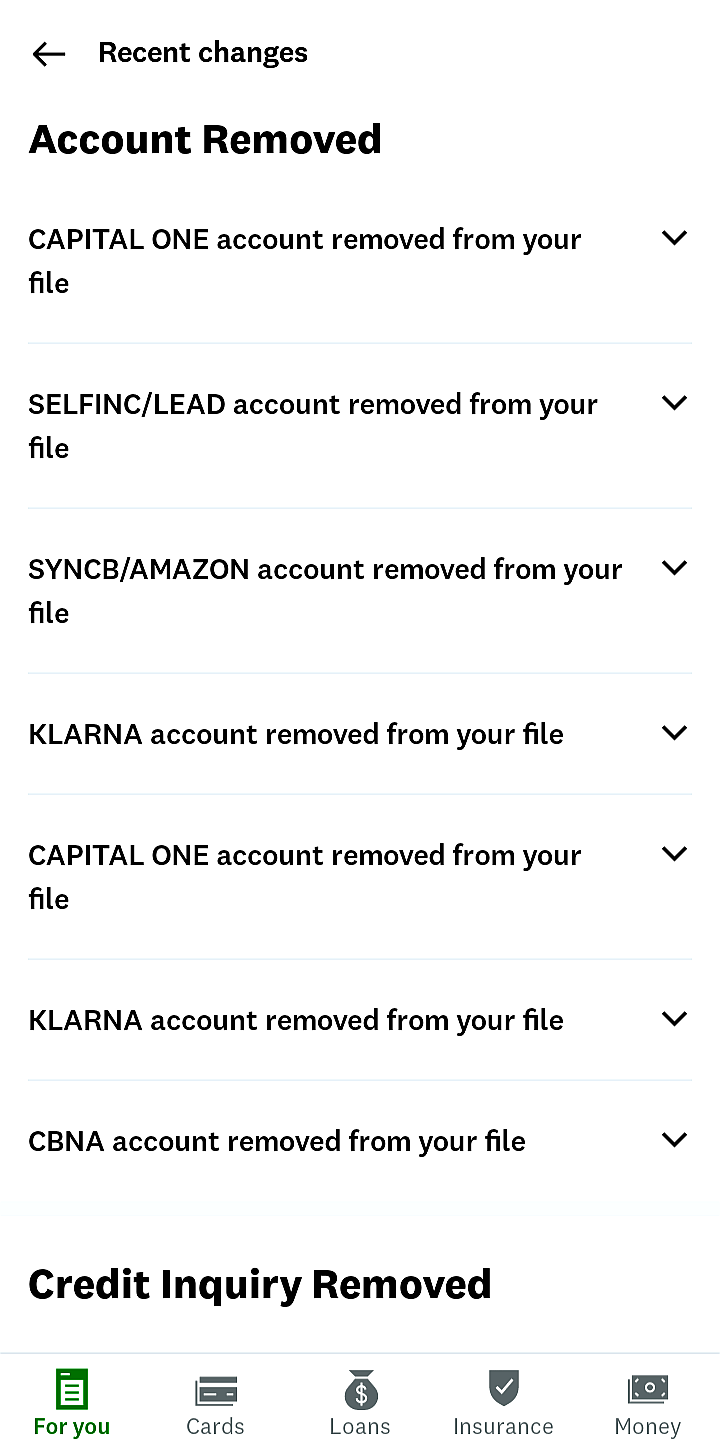The width and height of the screenshot is (720, 1451).
Task: Open the Money tab
Action: (x=648, y=1404)
